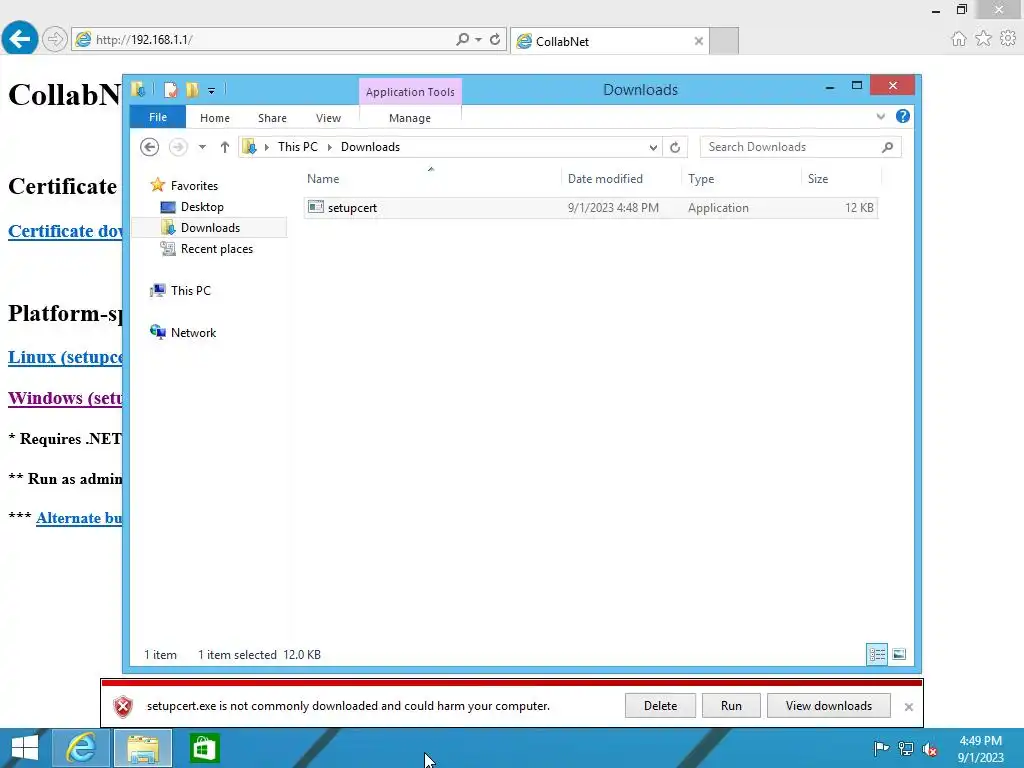
Task: Click the search magnifier in IE address bar
Action: 462,39
